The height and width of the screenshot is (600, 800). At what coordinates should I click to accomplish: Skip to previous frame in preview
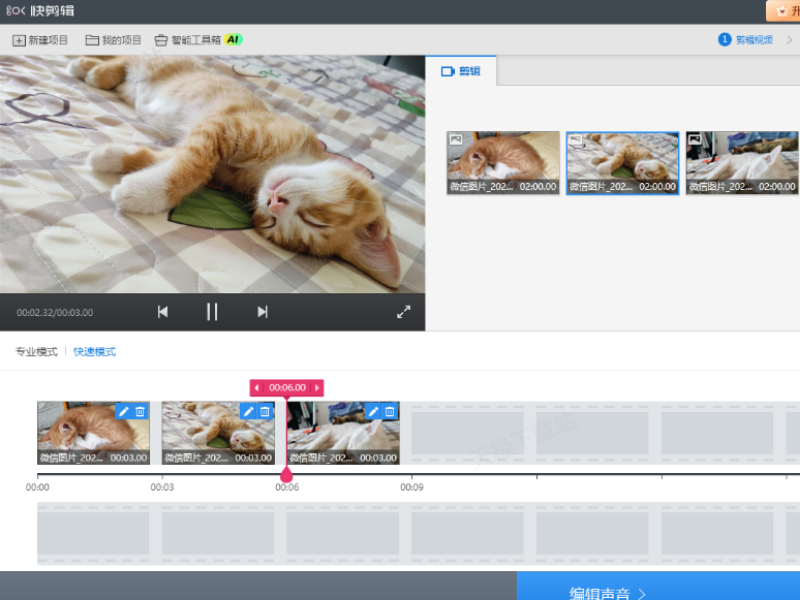pos(163,312)
